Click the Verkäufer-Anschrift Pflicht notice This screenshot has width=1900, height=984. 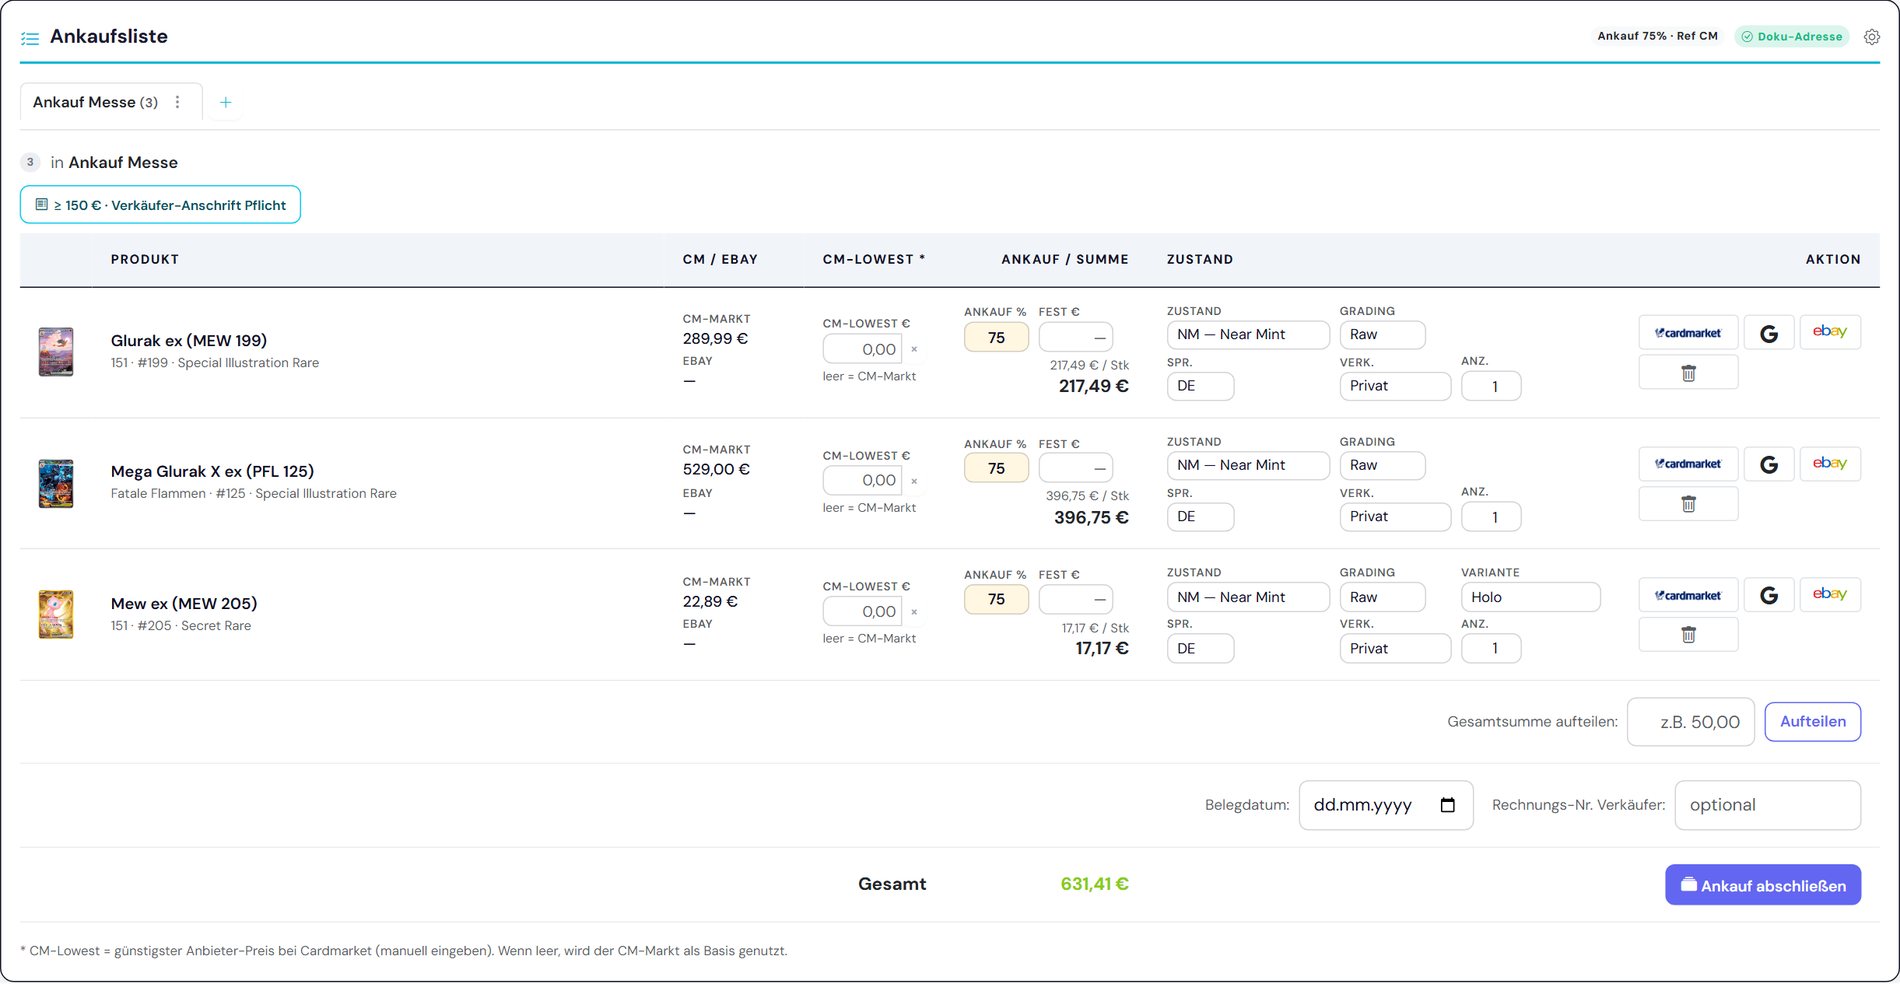click(160, 205)
